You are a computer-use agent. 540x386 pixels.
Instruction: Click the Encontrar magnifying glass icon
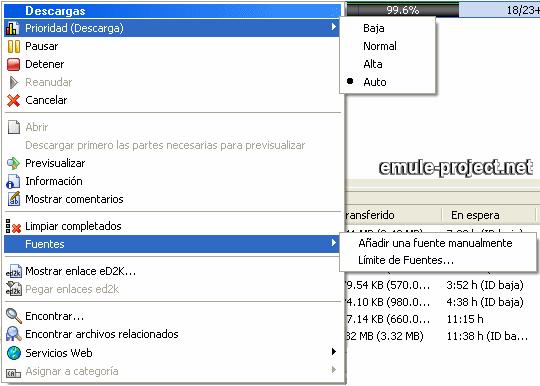[14, 316]
